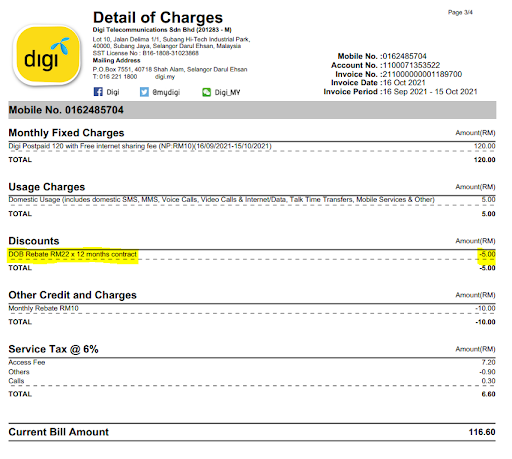Select the highlighted -5.00 discount amount
The height and width of the screenshot is (459, 512).
(x=487, y=254)
